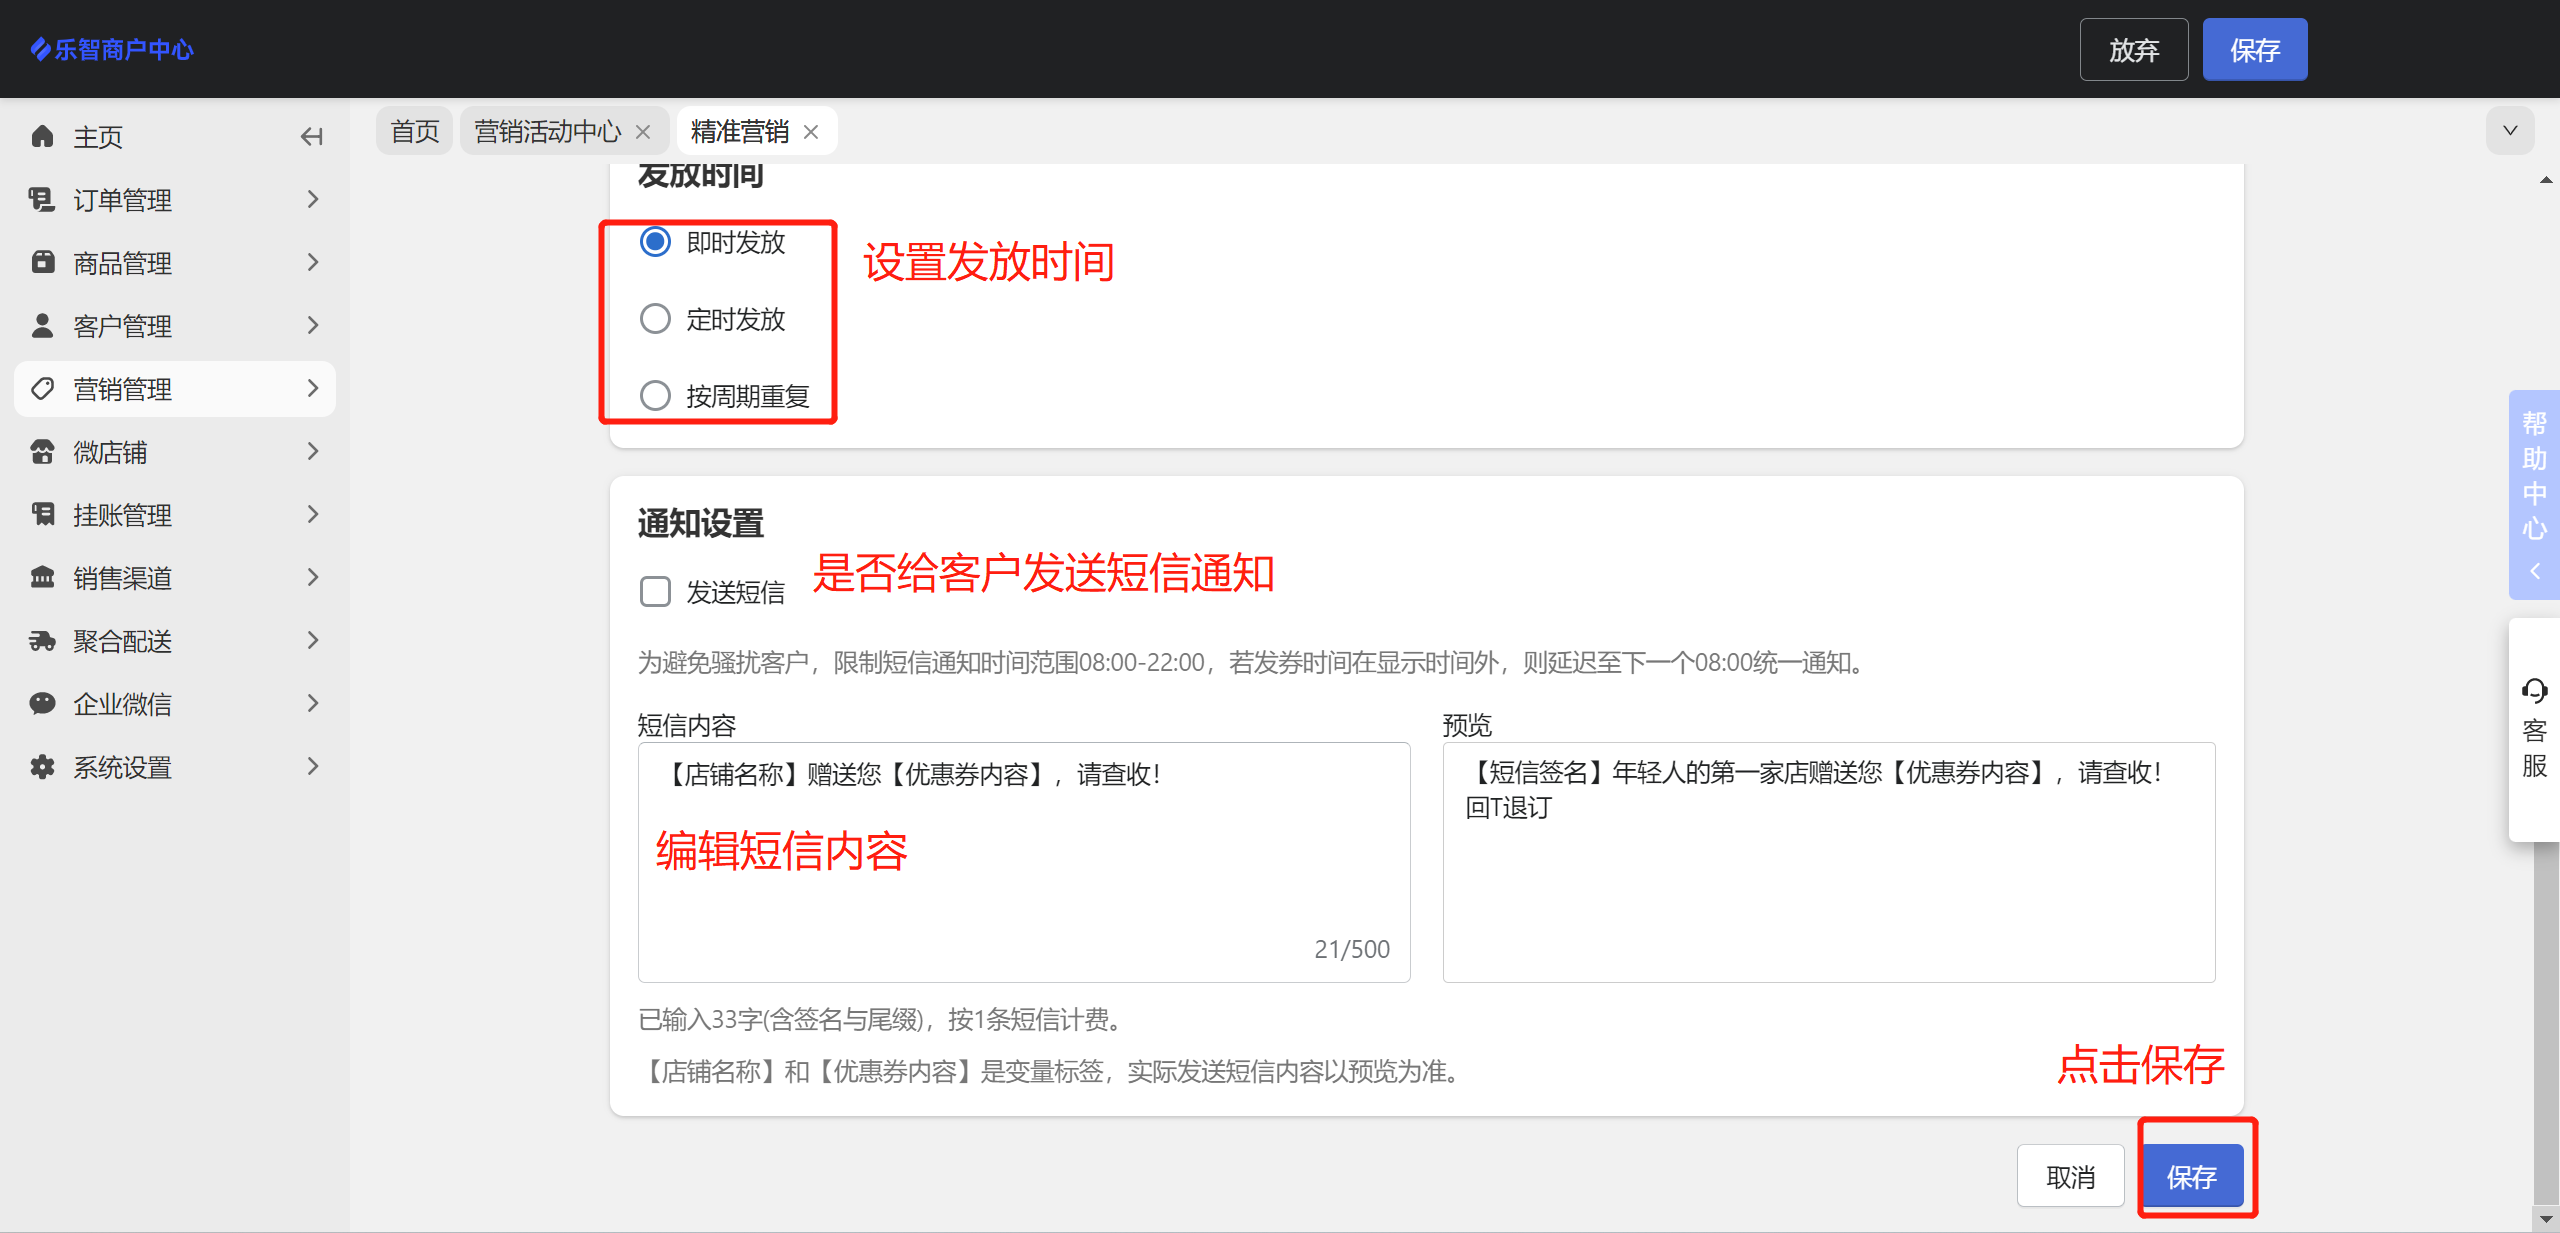Click the 订单管理 order icon
This screenshot has height=1233, width=2560.
42,200
